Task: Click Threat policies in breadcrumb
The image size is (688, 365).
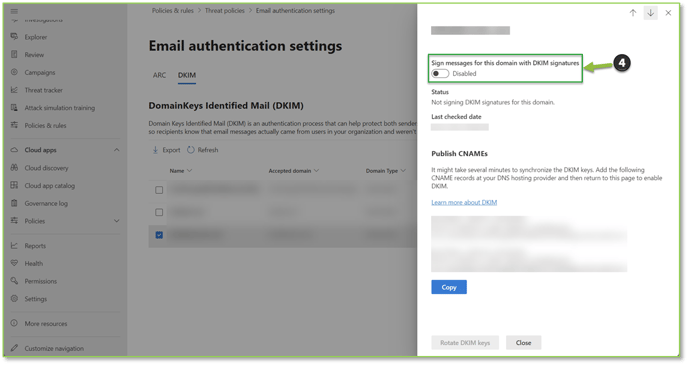Action: pos(224,11)
